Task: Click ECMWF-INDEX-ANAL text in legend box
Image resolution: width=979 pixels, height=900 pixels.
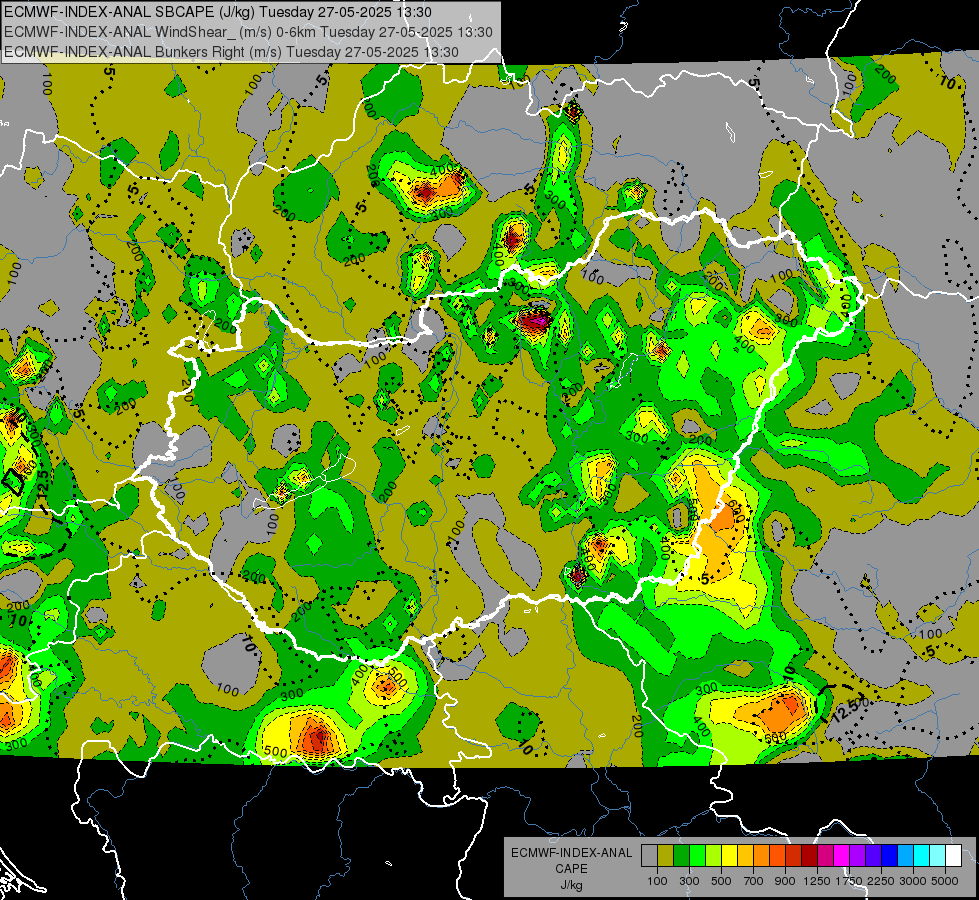Action: coord(572,853)
